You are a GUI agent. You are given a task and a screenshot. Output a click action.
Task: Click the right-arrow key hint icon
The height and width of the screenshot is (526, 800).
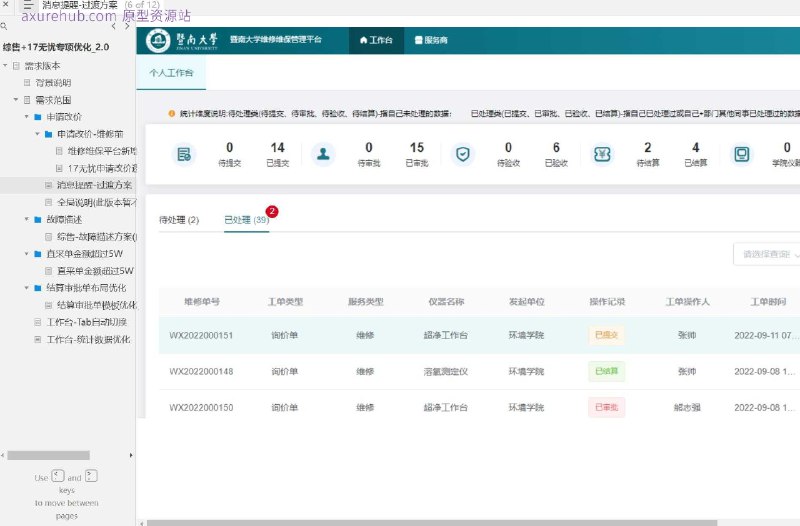91,476
